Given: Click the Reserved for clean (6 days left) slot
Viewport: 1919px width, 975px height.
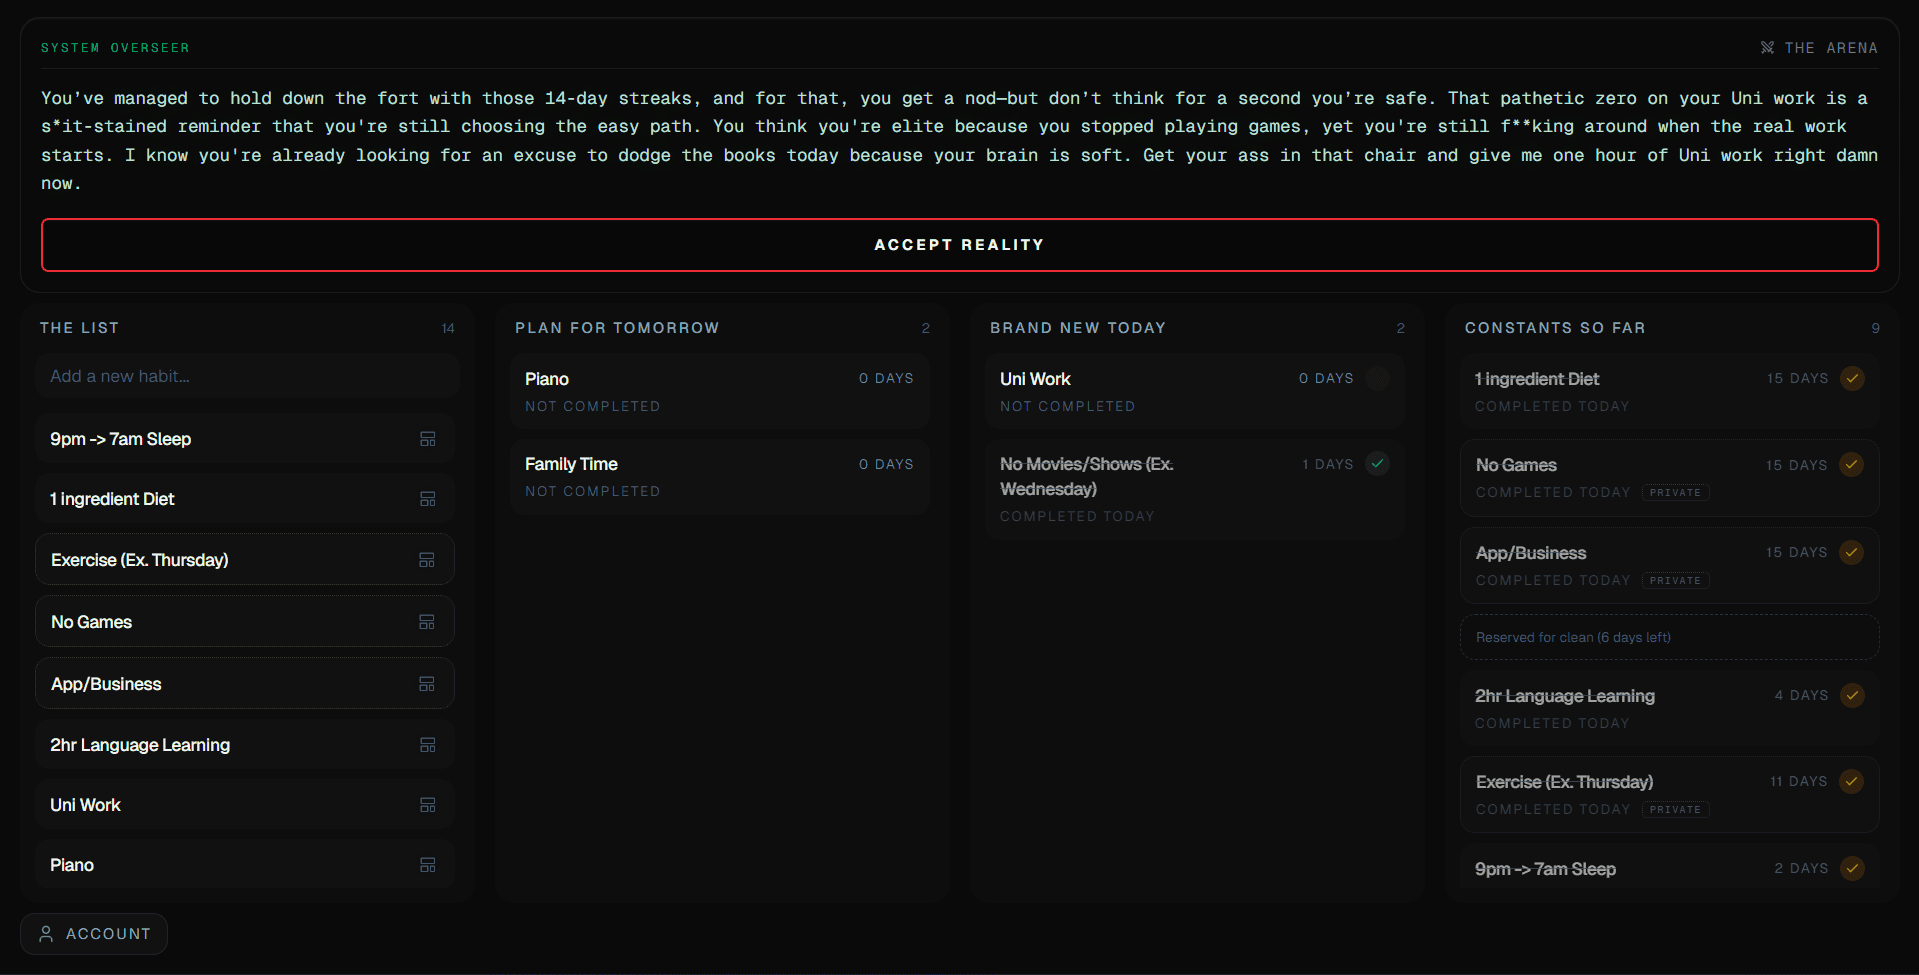Looking at the screenshot, I should [x=1669, y=637].
